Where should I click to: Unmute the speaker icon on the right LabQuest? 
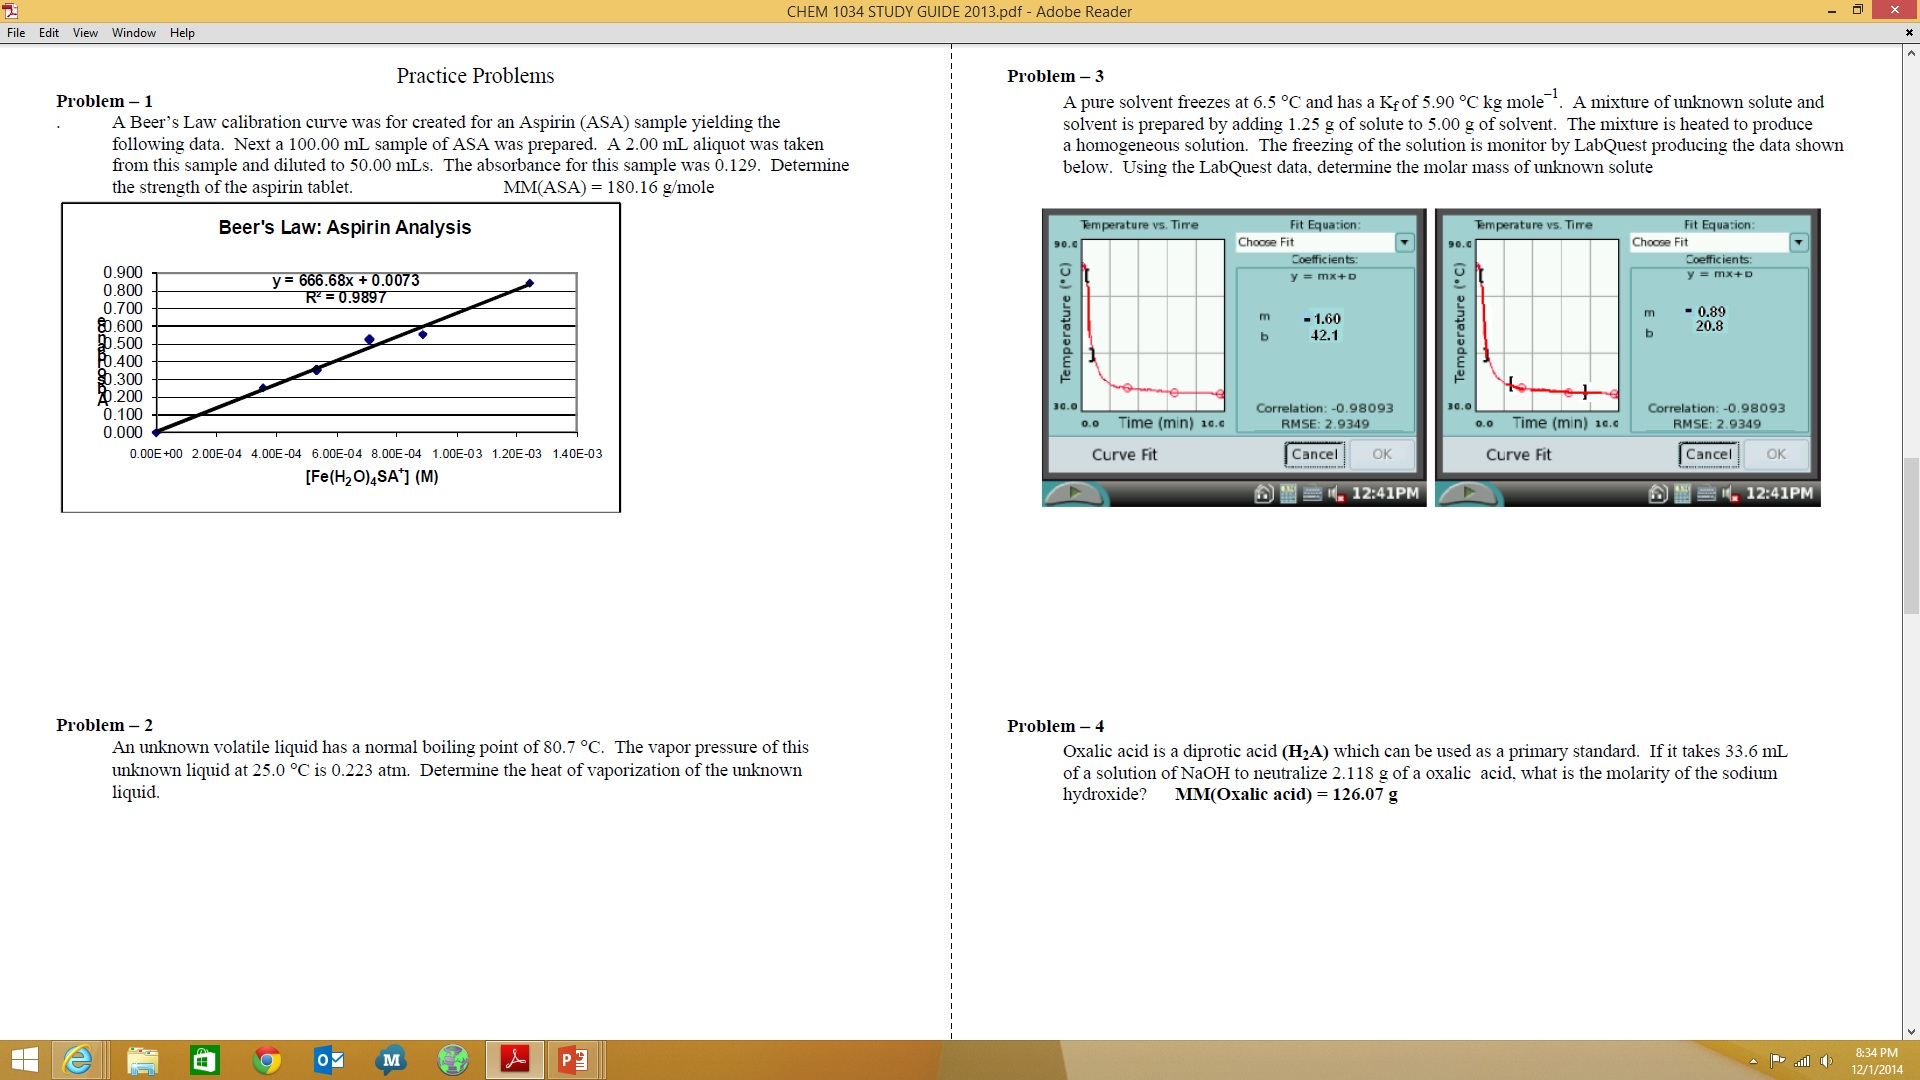point(1728,493)
